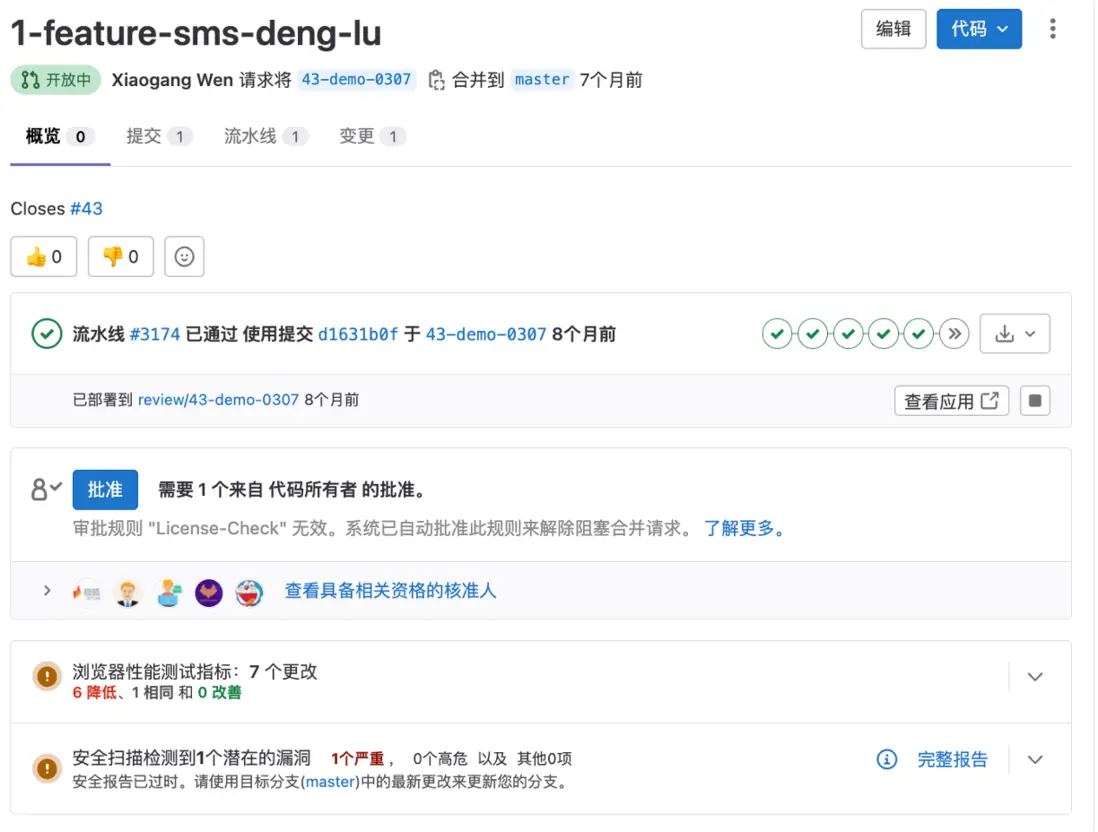Viewport: 1098px width, 832px height.
Task: Copy the source branch name icon
Action: 436,80
